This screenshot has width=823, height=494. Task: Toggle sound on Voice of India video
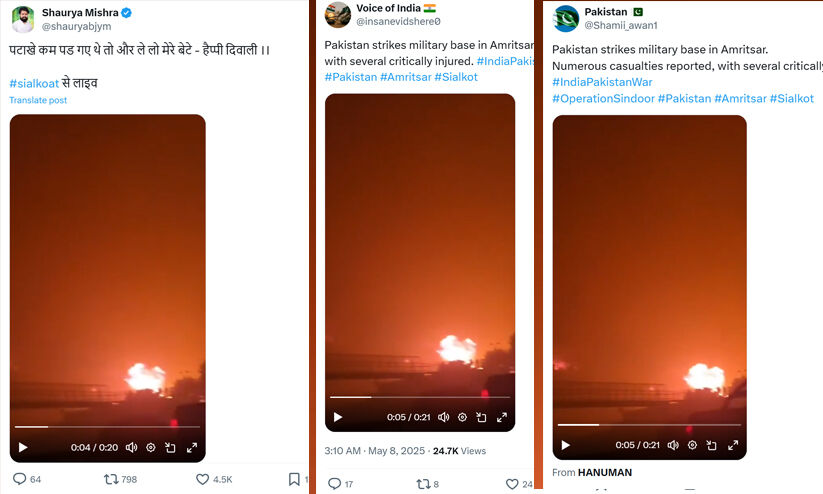coord(443,417)
